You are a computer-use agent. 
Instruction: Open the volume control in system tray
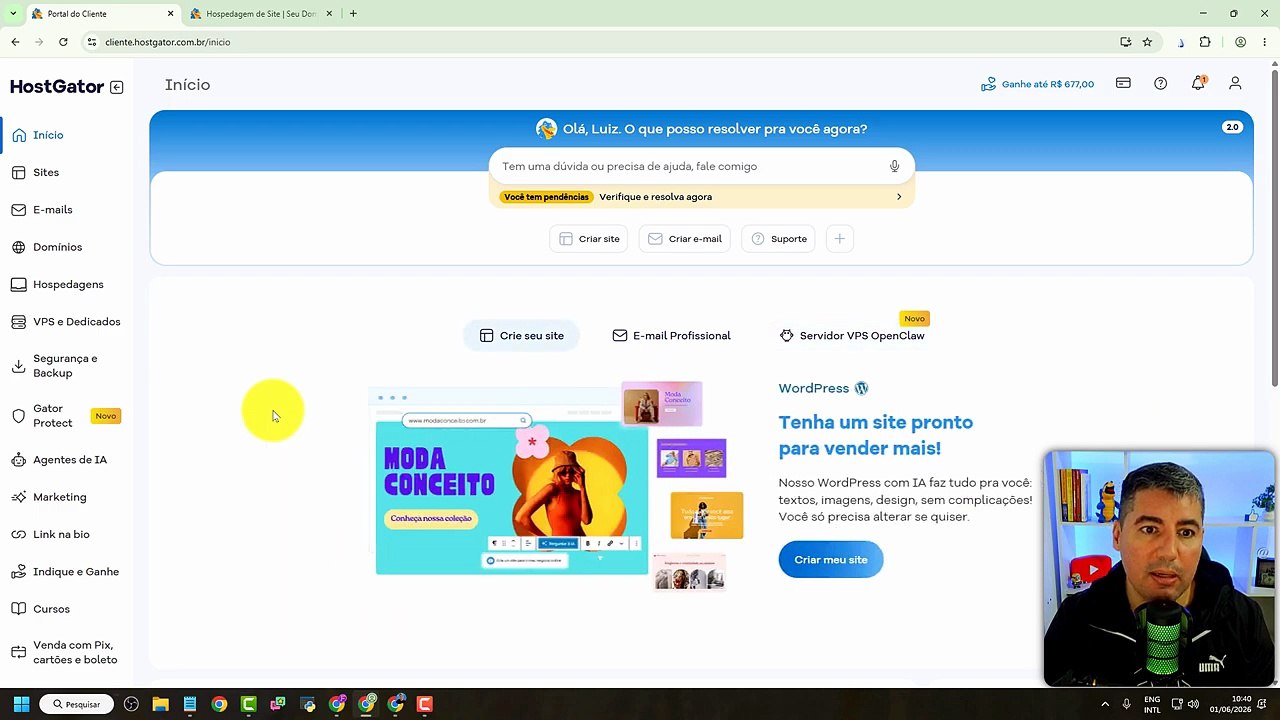[1193, 704]
